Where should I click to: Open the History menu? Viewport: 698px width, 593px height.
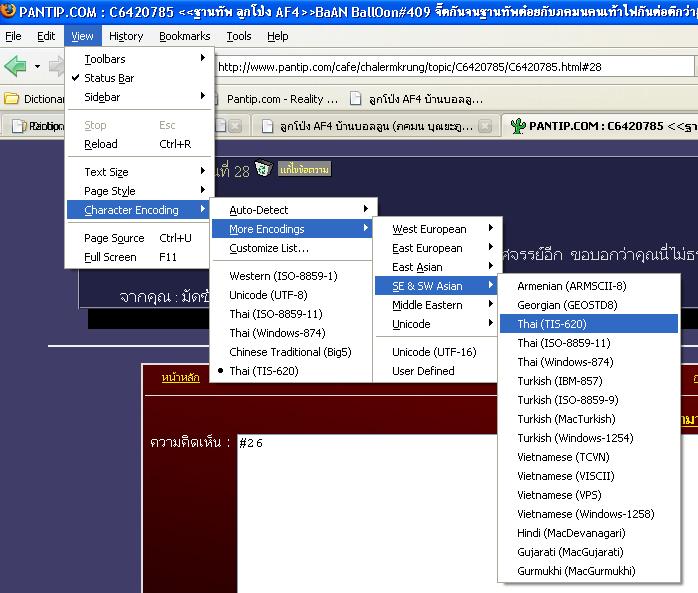pyautogui.click(x=126, y=36)
